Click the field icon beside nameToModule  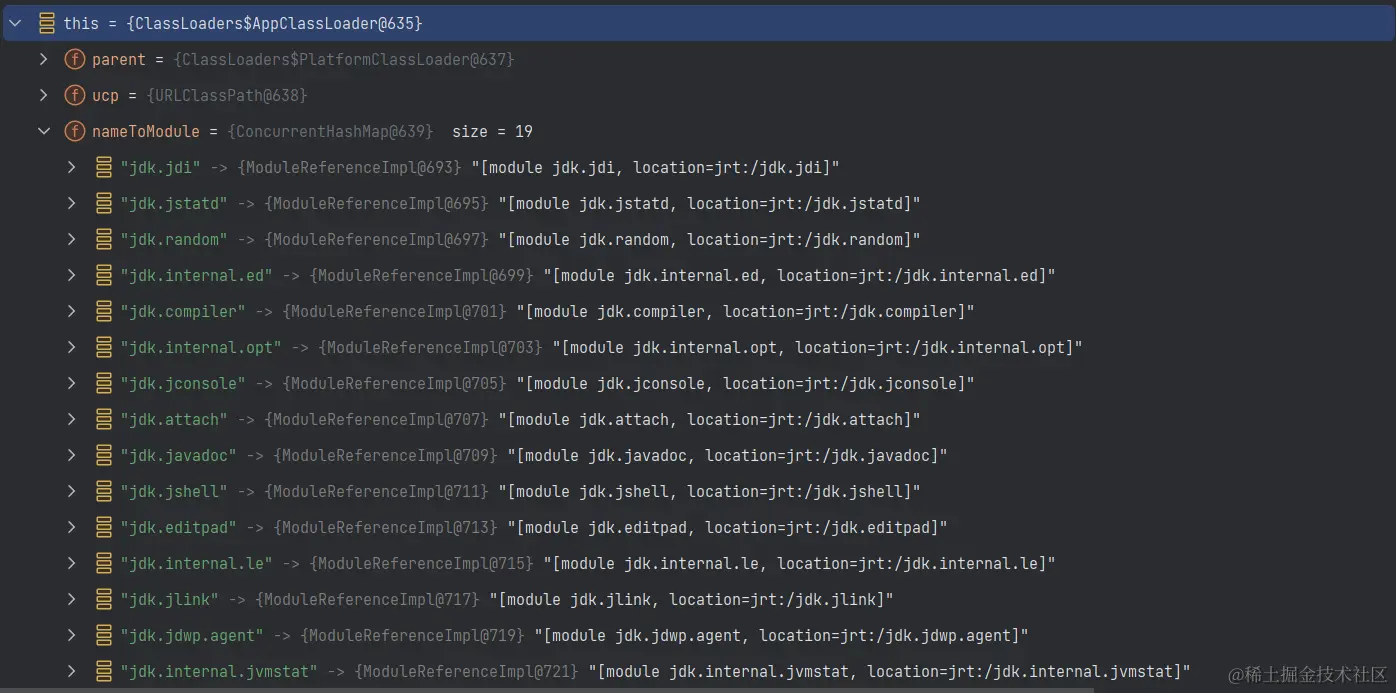point(74,131)
